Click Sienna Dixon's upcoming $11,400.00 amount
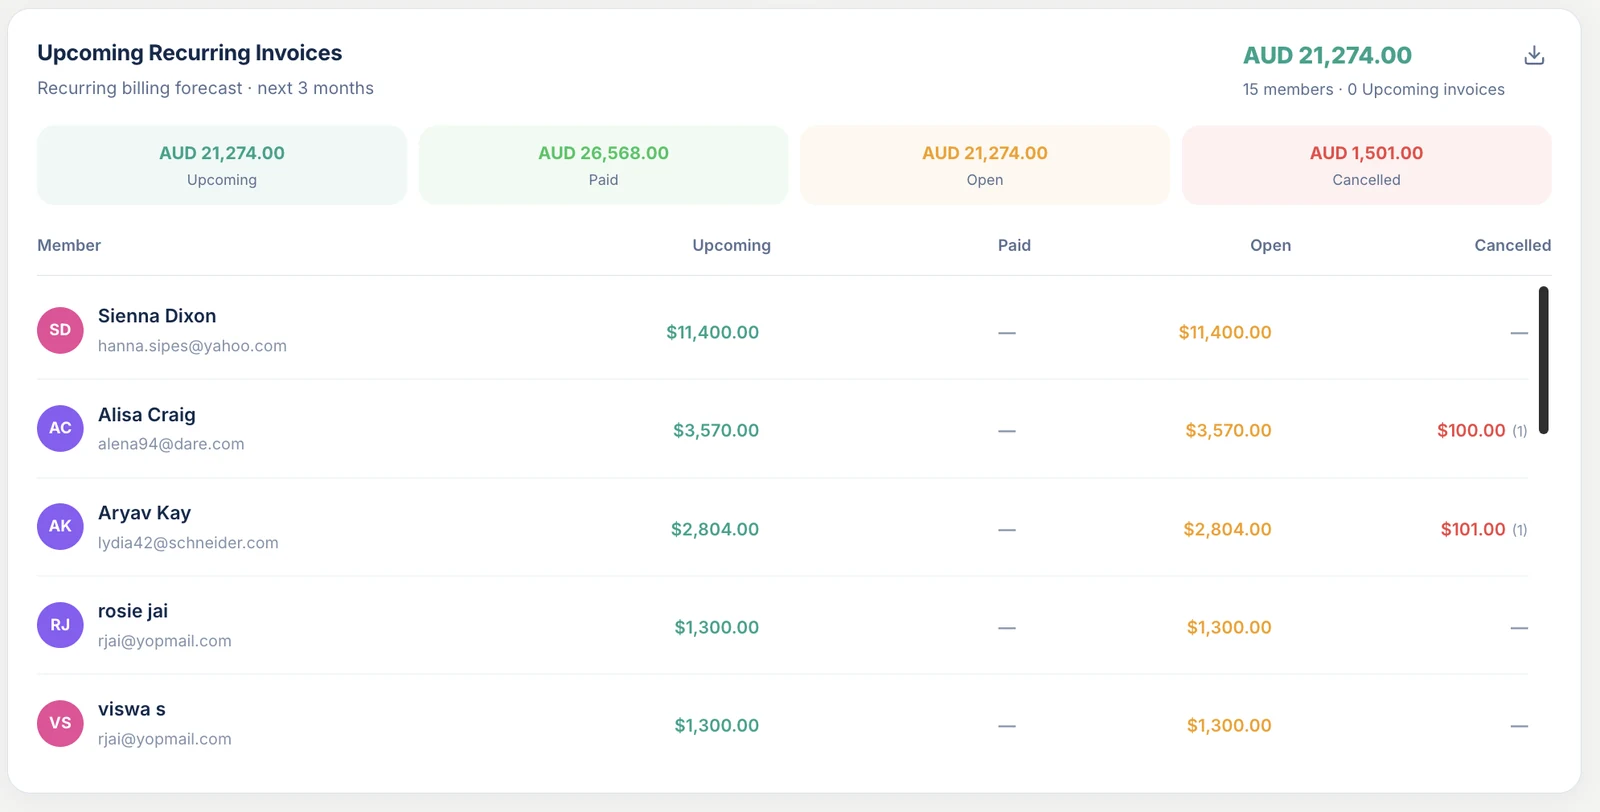 pyautogui.click(x=713, y=332)
